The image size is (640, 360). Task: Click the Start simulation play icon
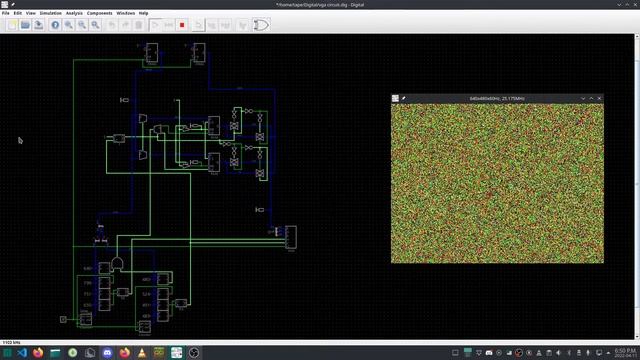pyautogui.click(x=155, y=25)
